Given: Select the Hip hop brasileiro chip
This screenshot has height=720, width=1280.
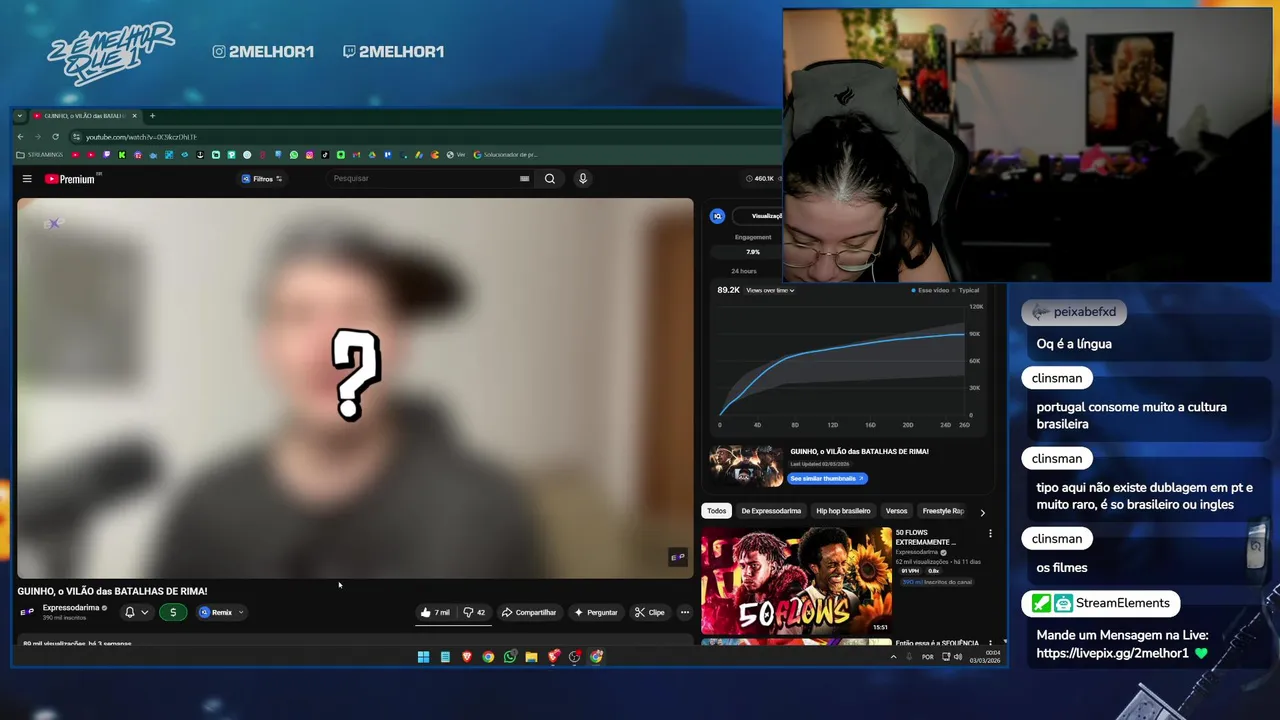Looking at the screenshot, I should pyautogui.click(x=843, y=511).
